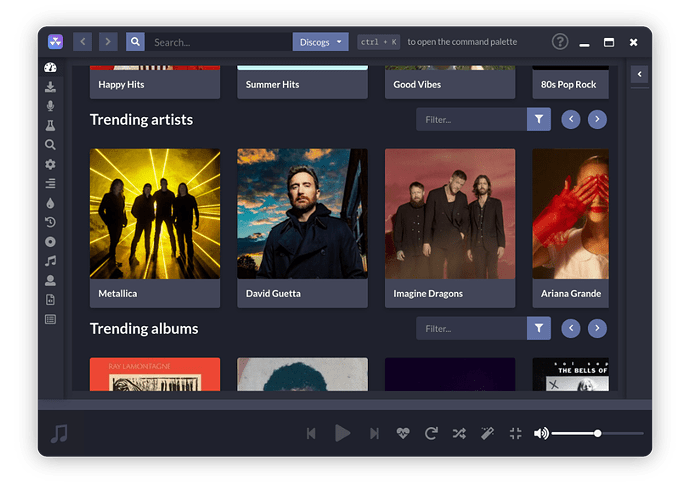
Task: Open the Imagine Dragons artist card
Action: click(450, 228)
